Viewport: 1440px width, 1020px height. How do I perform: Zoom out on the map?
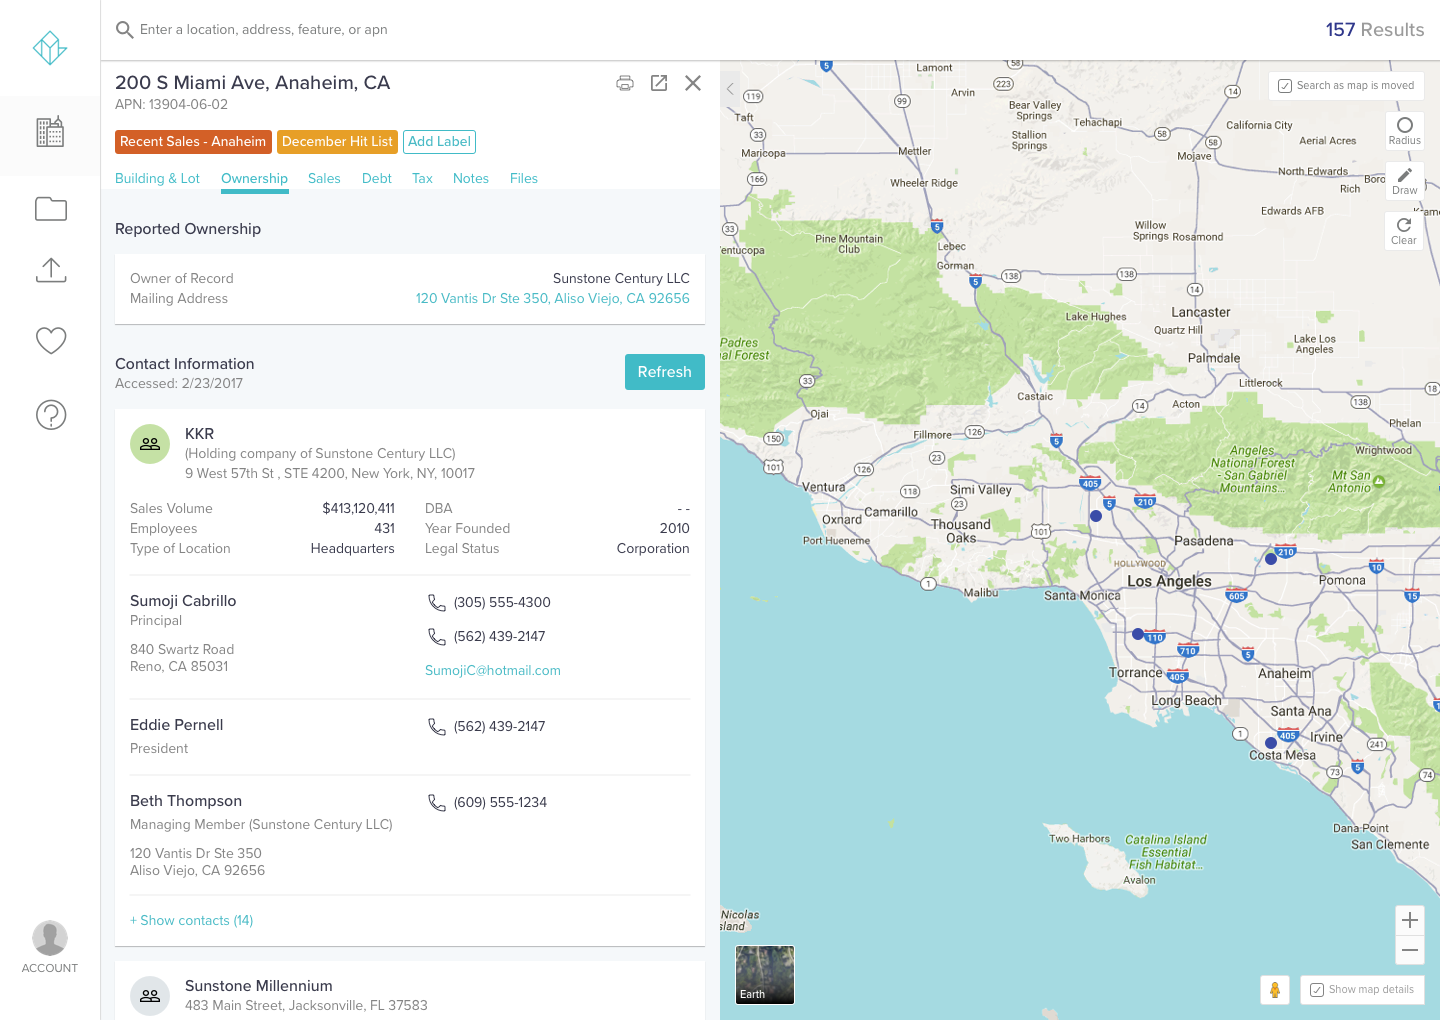(1410, 950)
